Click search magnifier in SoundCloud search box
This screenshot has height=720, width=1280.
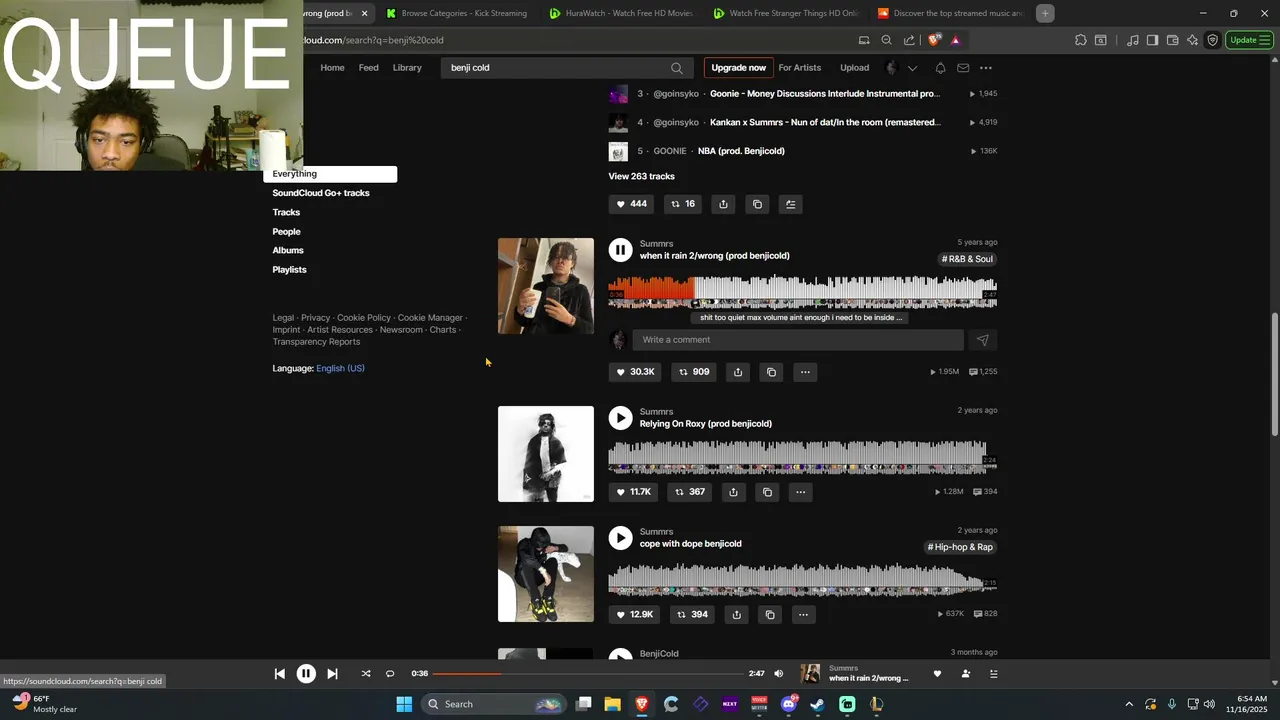[677, 68]
